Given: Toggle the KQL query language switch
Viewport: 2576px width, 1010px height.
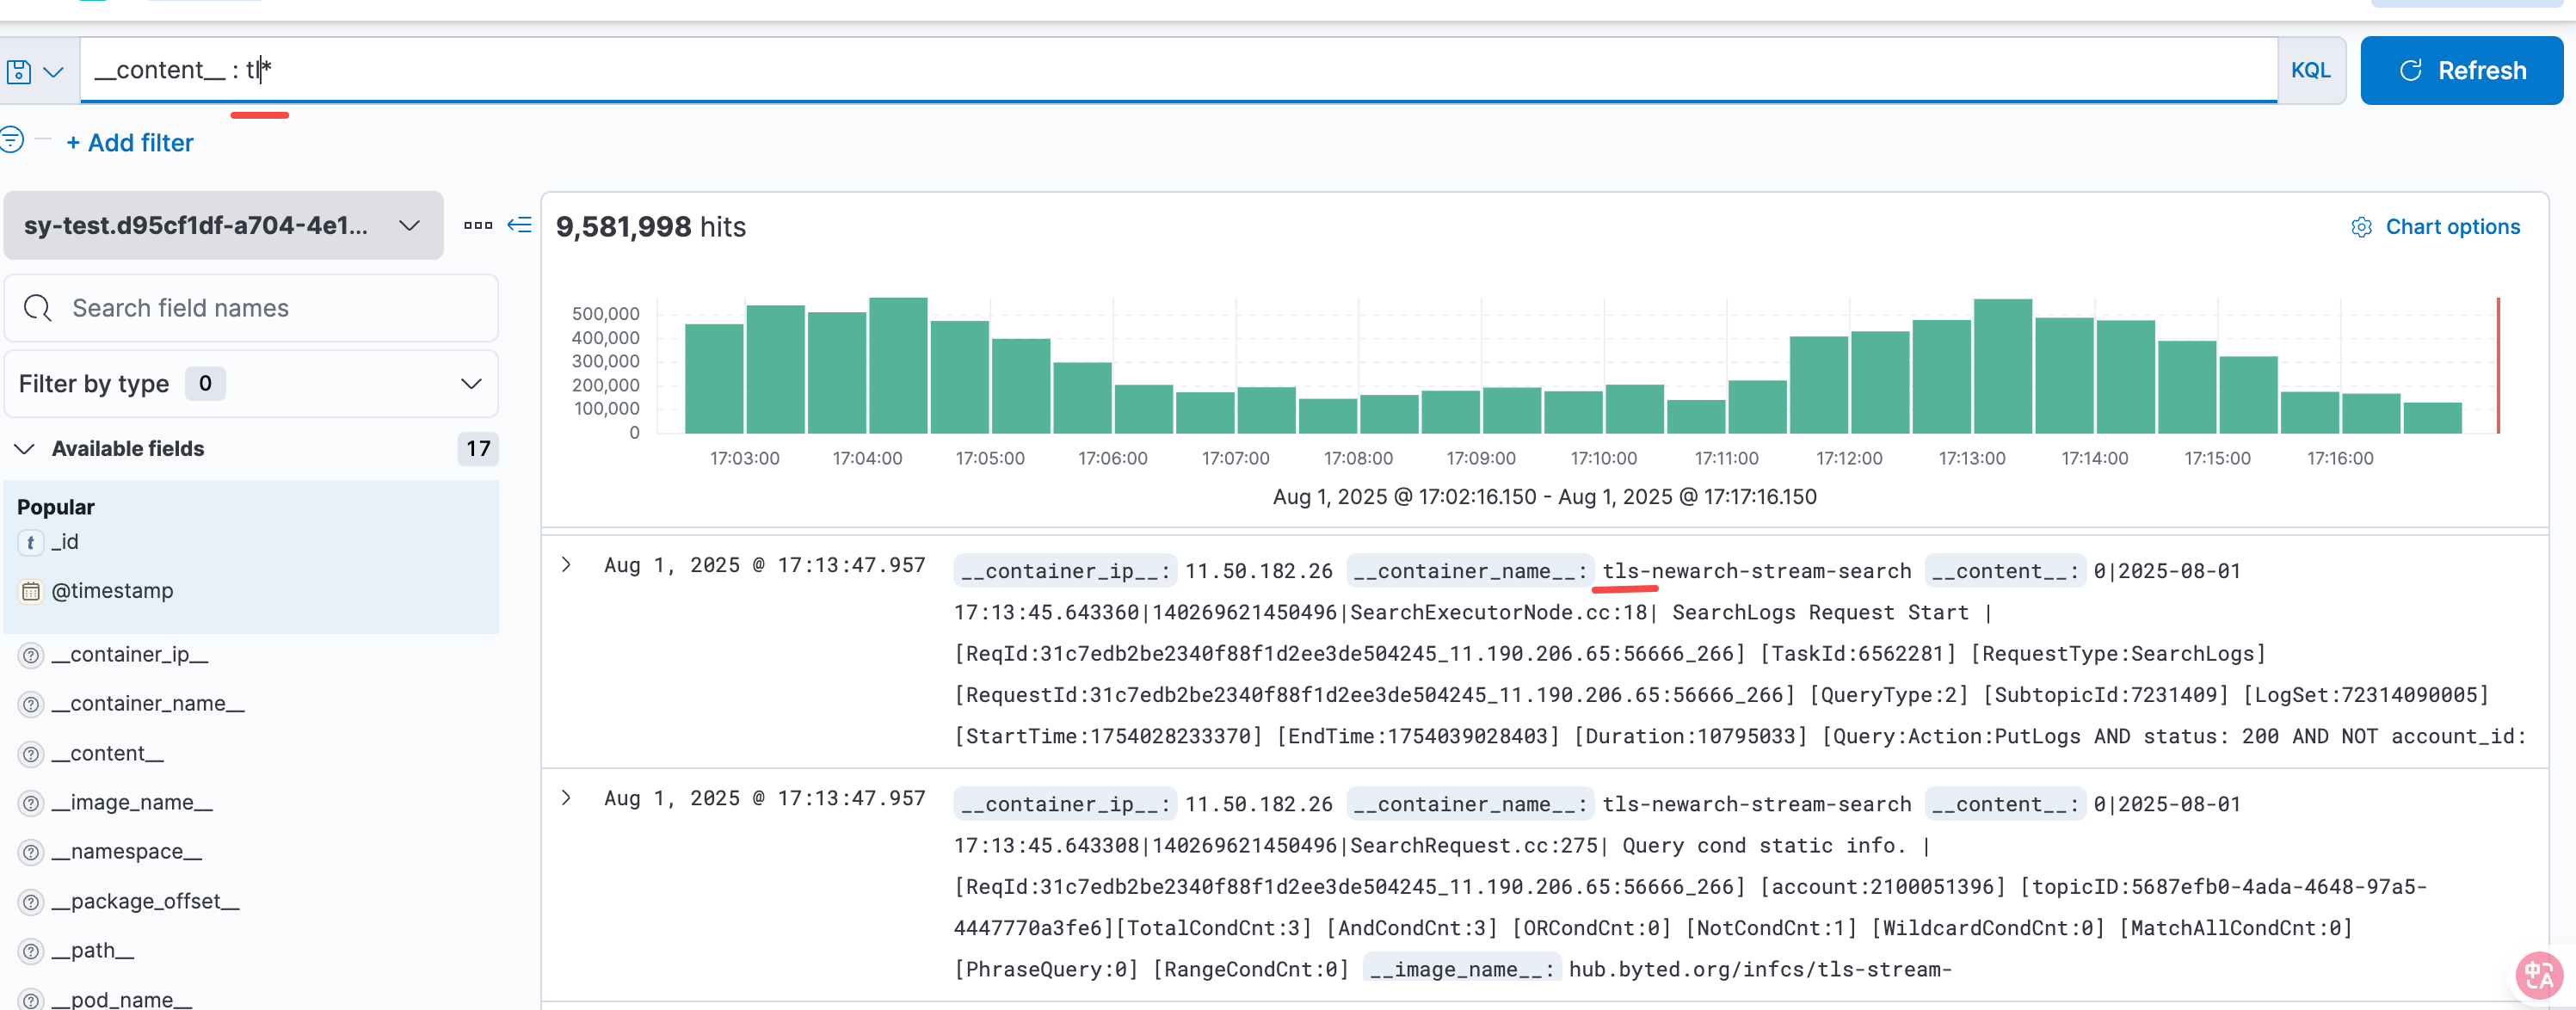Looking at the screenshot, I should point(2310,70).
